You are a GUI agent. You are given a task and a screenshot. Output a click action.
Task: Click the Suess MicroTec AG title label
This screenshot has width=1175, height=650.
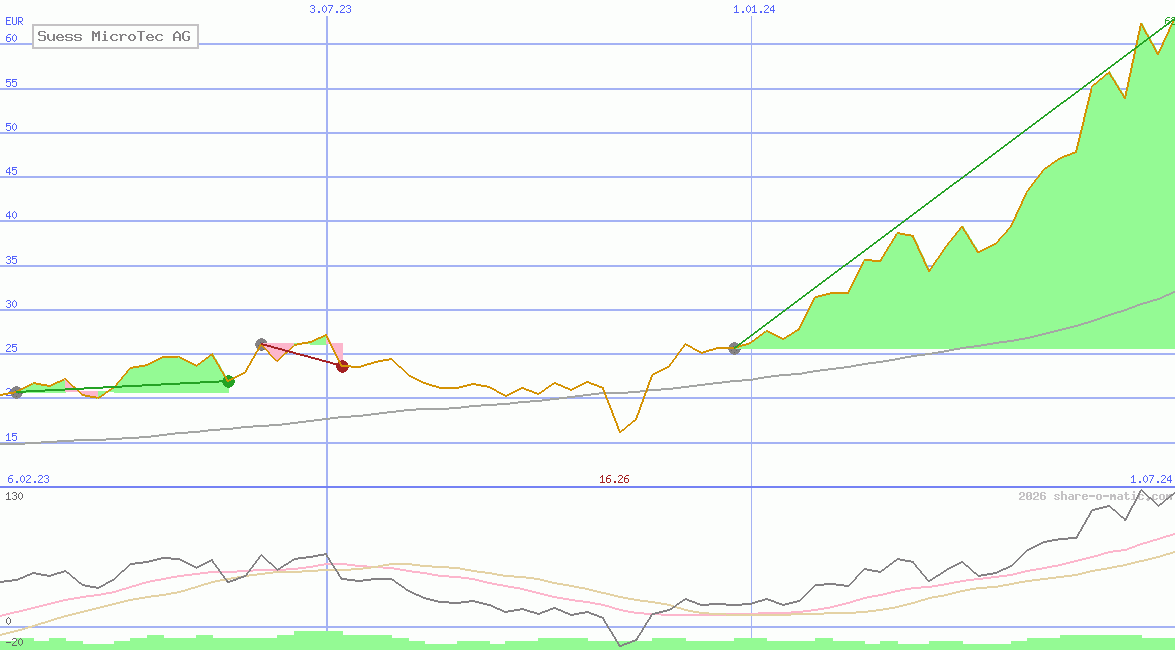(115, 37)
